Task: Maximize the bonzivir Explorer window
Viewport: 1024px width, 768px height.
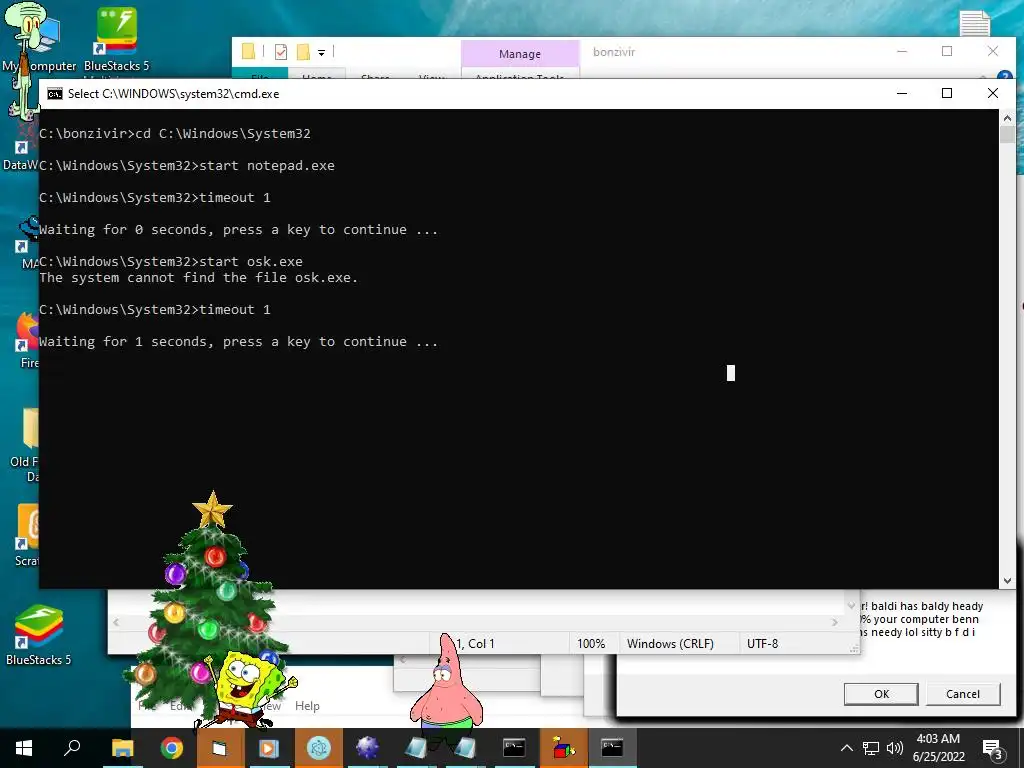Action: [x=947, y=52]
